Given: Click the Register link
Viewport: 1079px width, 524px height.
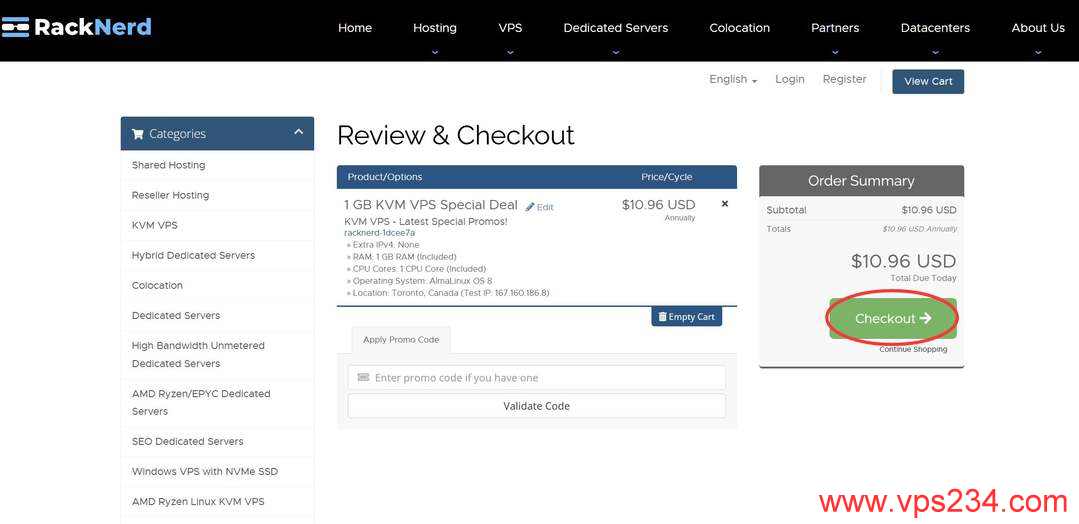Looking at the screenshot, I should [844, 79].
